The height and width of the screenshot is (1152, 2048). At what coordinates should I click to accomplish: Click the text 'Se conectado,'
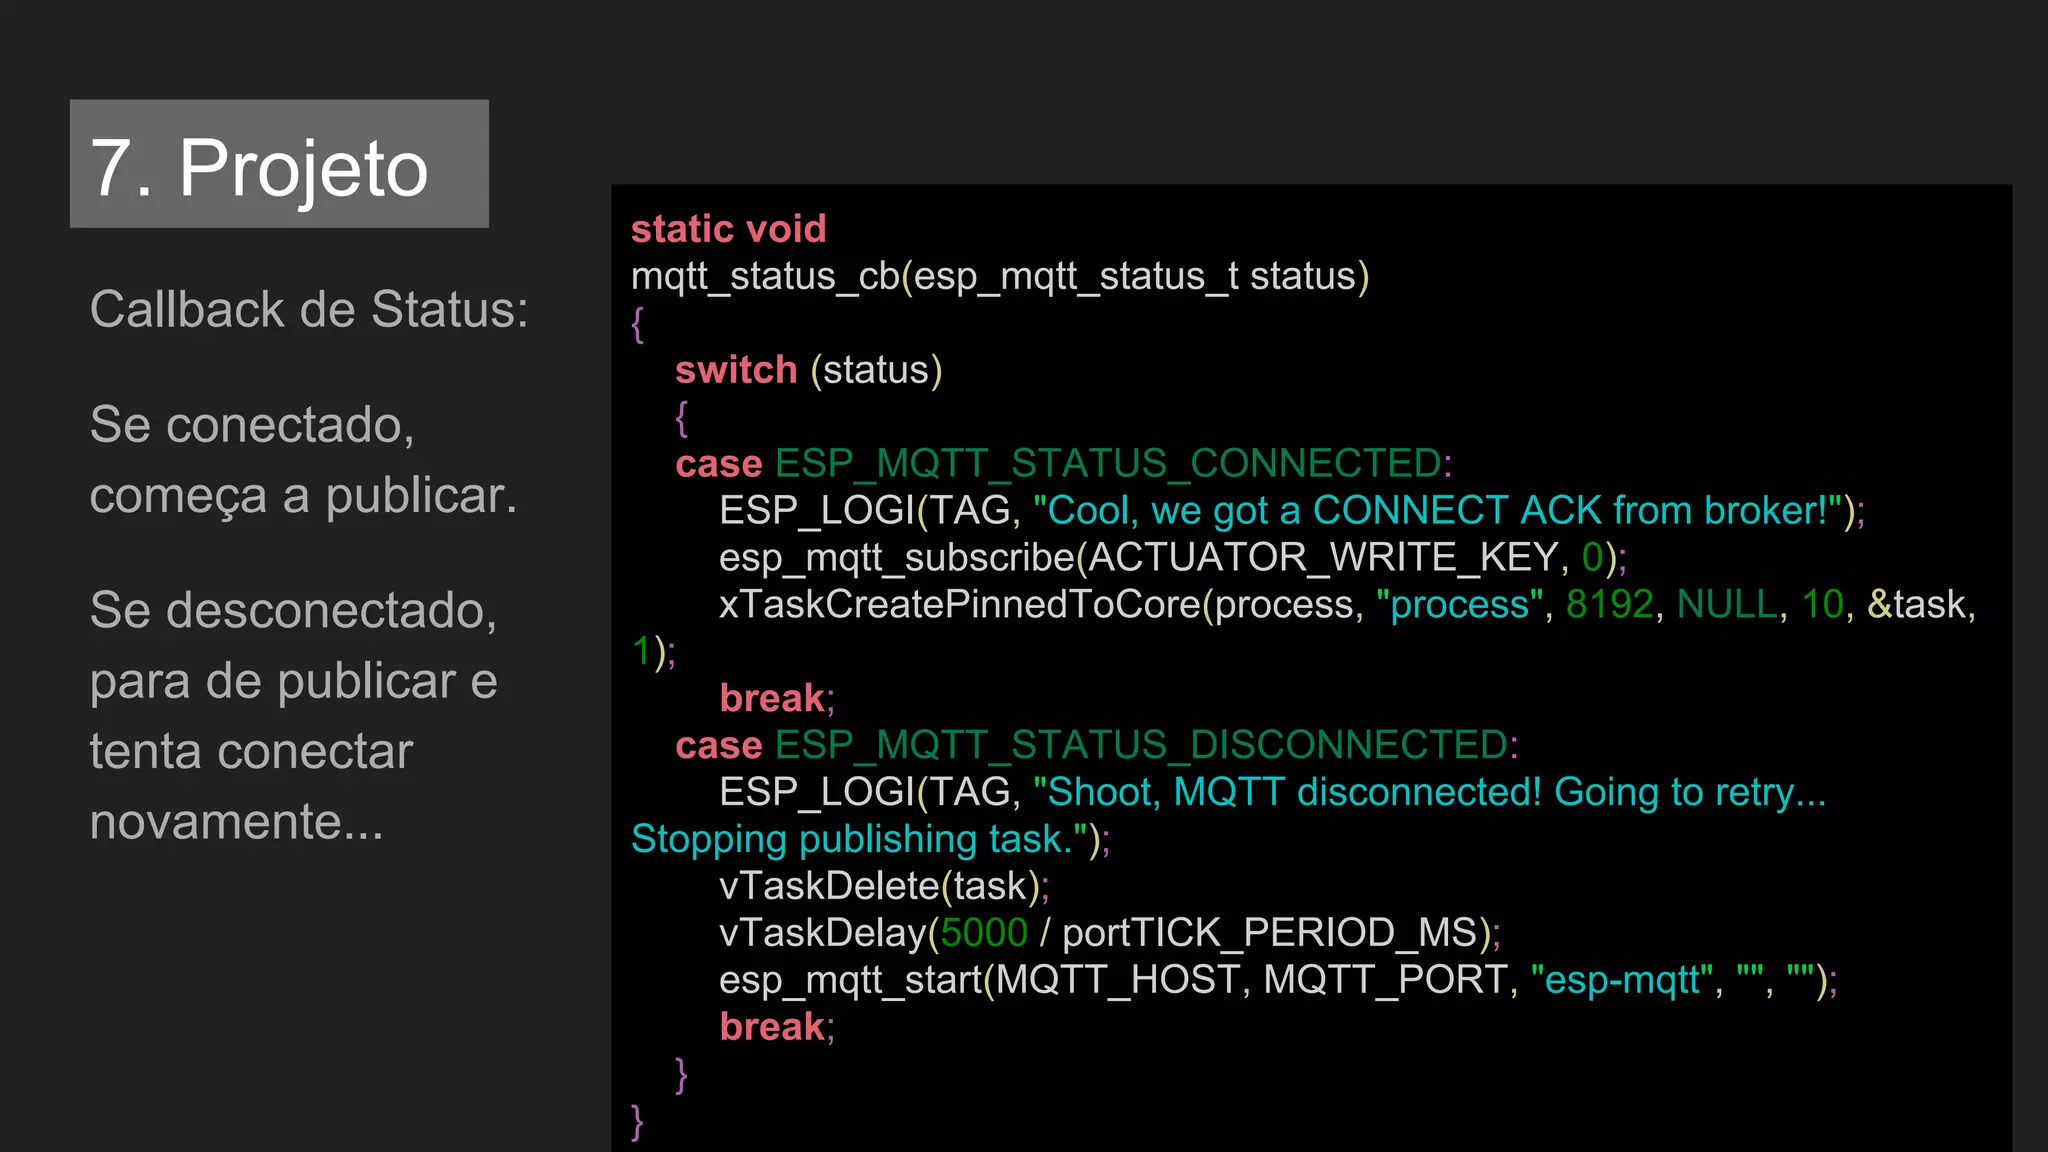[x=252, y=425]
